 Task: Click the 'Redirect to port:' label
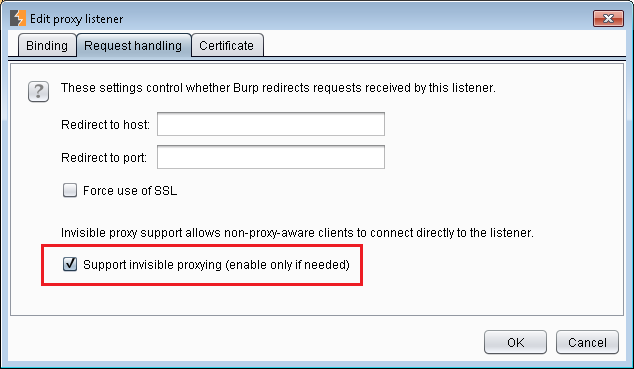pyautogui.click(x=104, y=157)
